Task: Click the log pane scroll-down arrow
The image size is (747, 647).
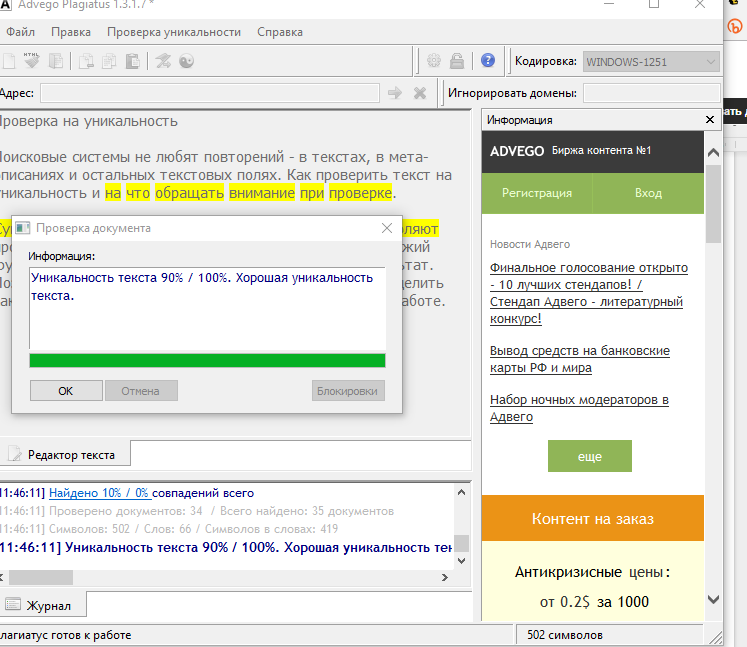Action: click(x=461, y=561)
